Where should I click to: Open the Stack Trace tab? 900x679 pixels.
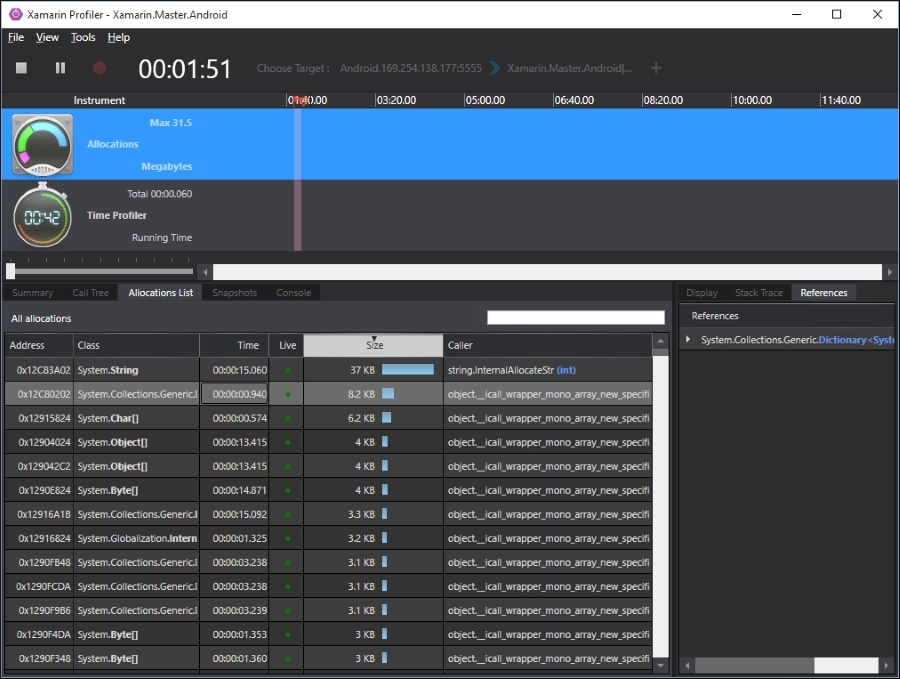758,293
